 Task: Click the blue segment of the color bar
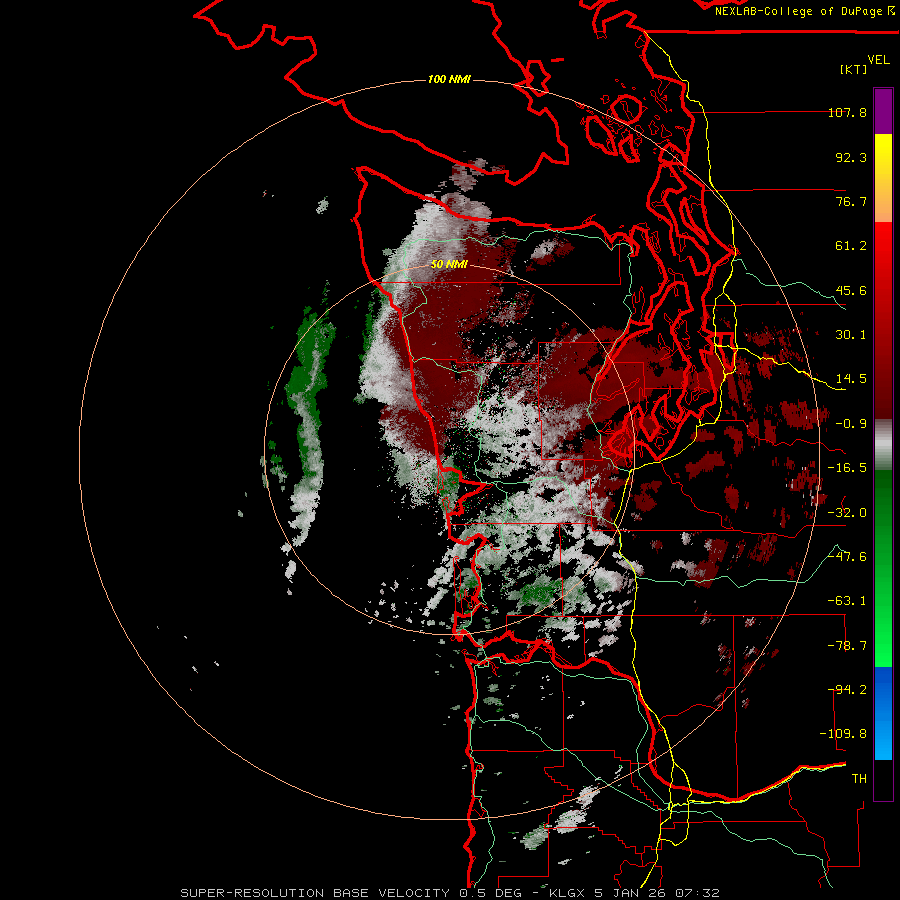883,713
